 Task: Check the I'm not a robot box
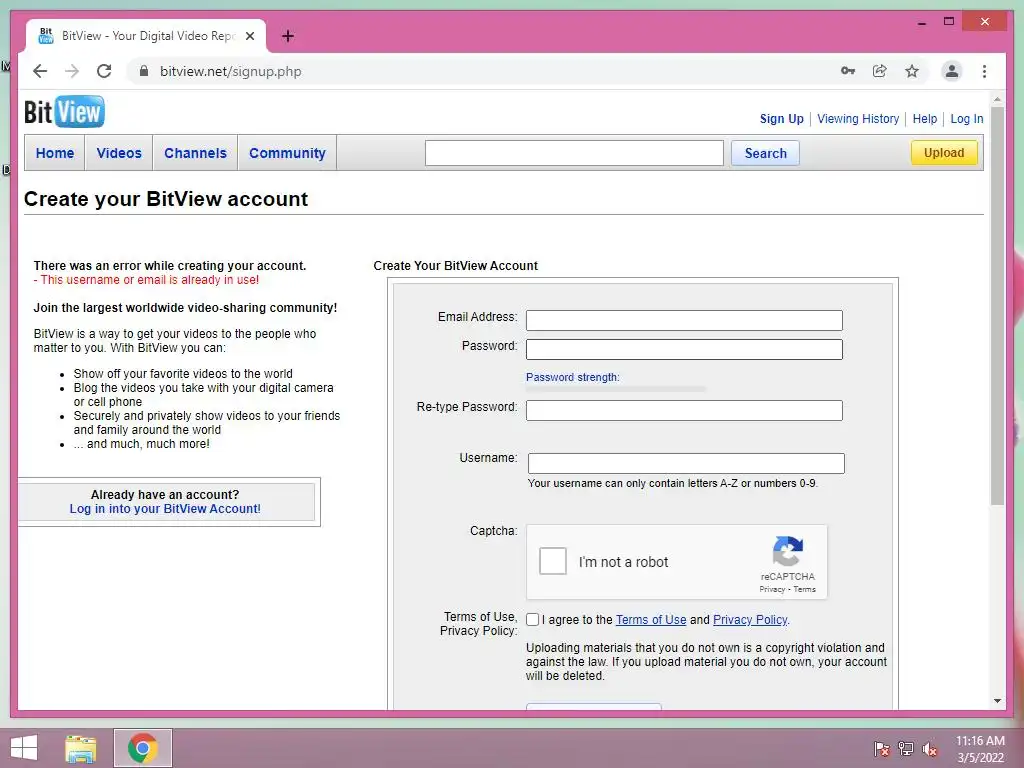point(552,562)
